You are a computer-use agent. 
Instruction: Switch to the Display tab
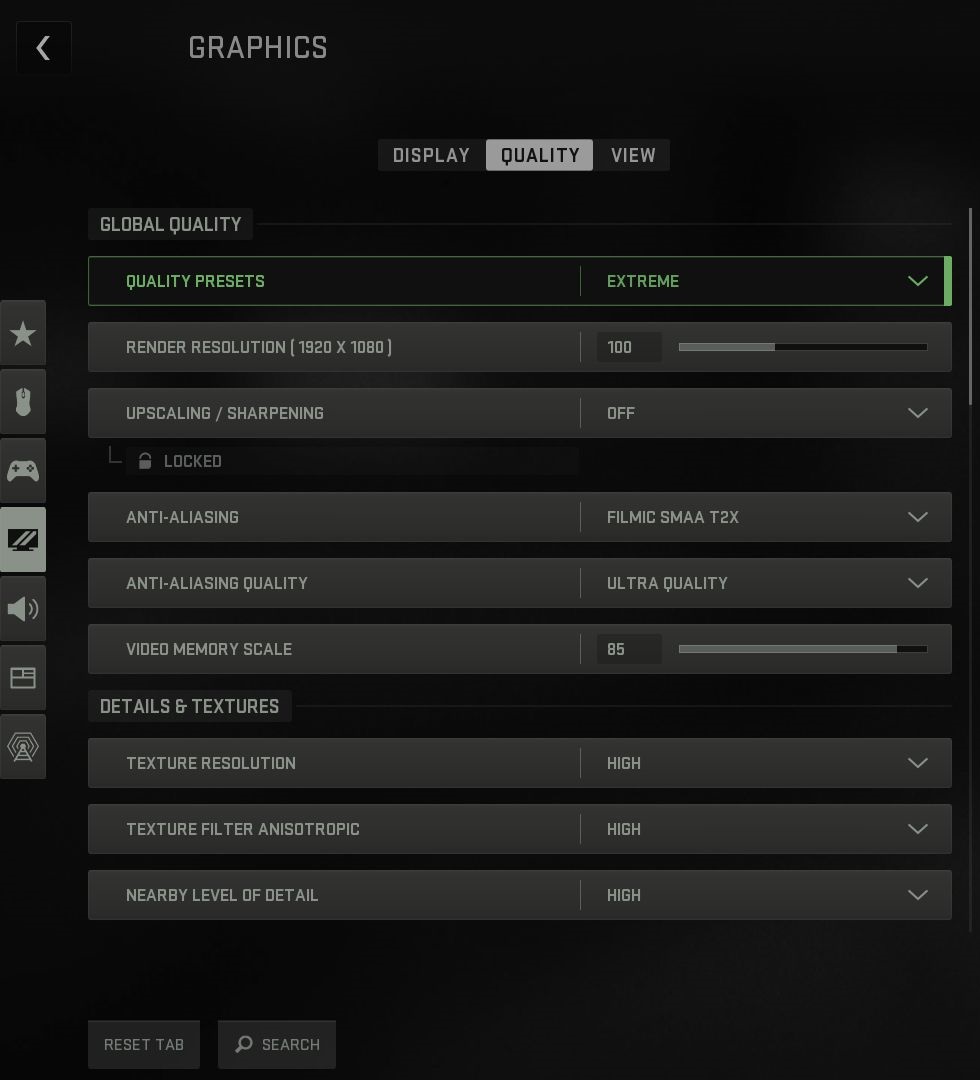pos(432,155)
